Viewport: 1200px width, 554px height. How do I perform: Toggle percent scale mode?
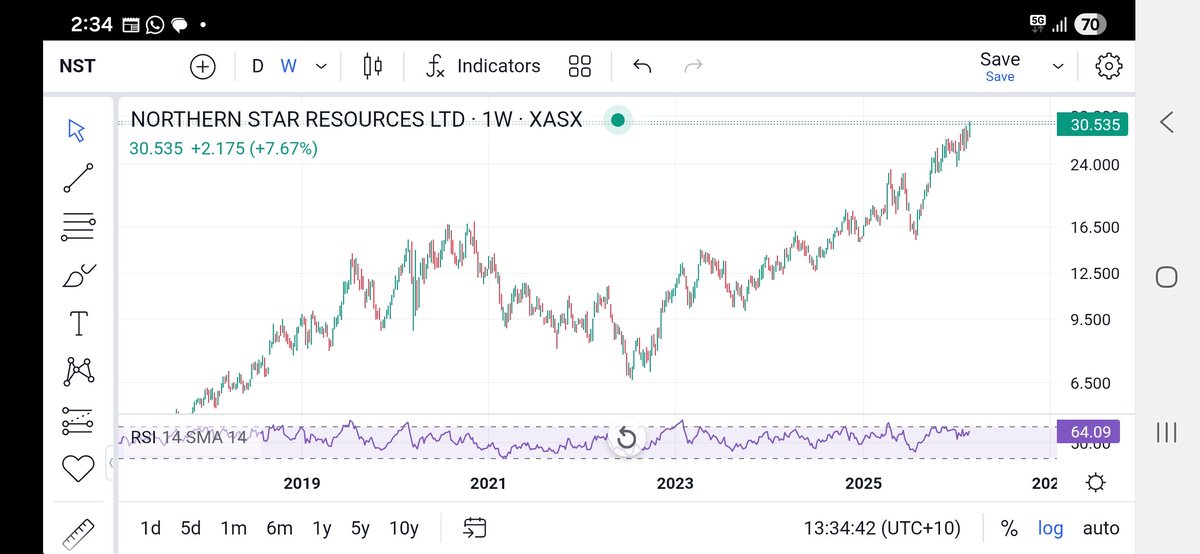click(x=1010, y=528)
